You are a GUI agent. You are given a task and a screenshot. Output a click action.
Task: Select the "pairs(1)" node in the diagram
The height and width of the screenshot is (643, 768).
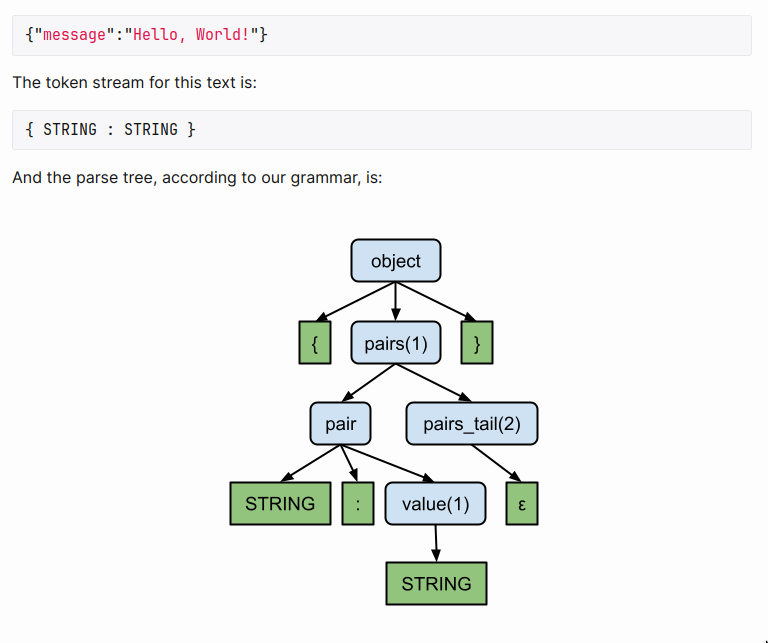coord(395,343)
